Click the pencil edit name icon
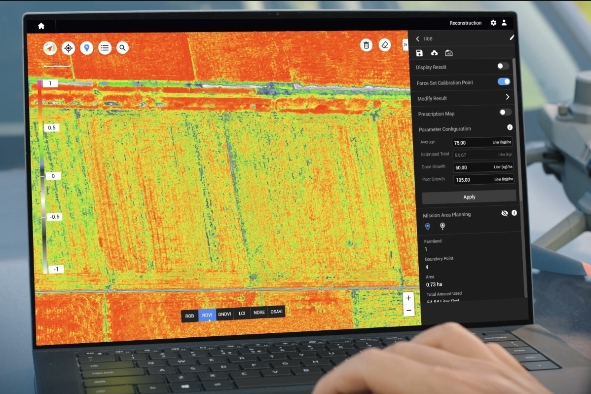Viewport: 591px width, 394px height. click(x=511, y=37)
